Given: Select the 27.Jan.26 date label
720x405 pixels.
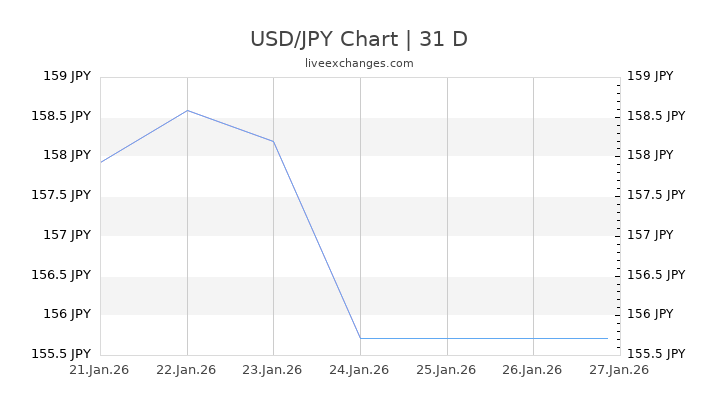Looking at the screenshot, I should (619, 369).
